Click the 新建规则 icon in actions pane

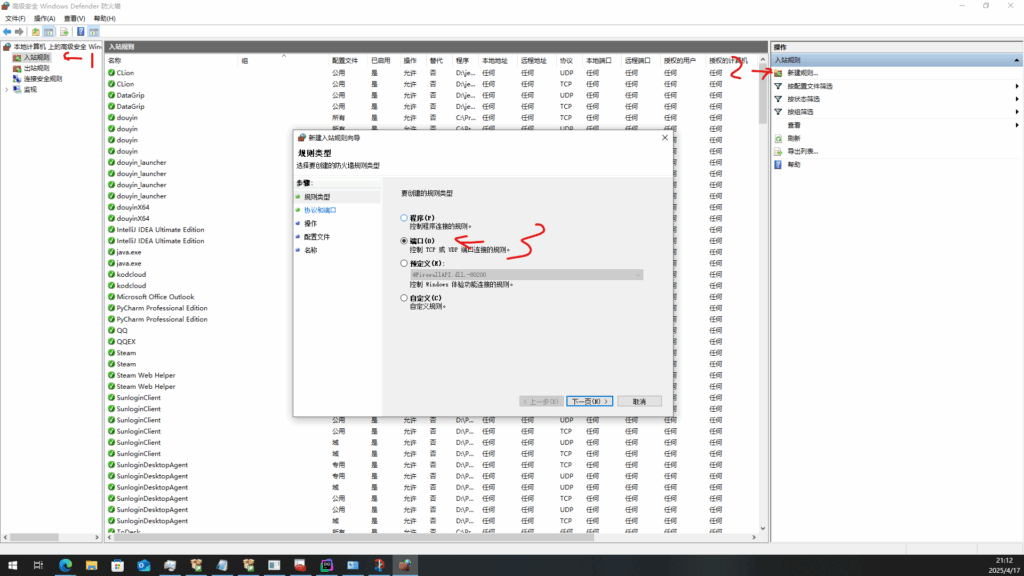pos(778,73)
